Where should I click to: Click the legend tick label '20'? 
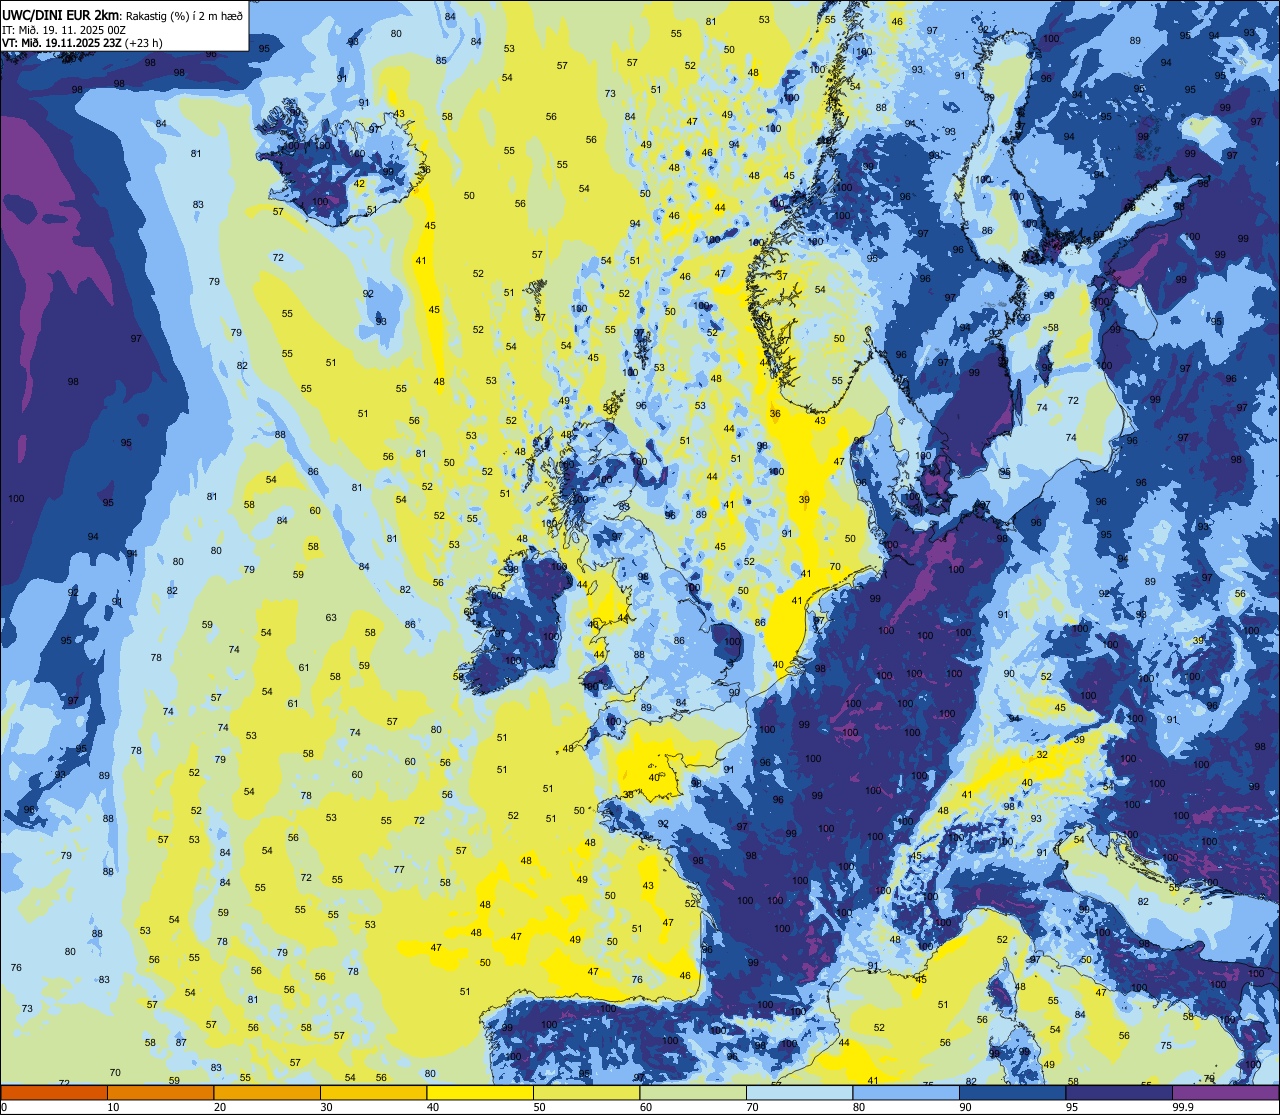(220, 1107)
